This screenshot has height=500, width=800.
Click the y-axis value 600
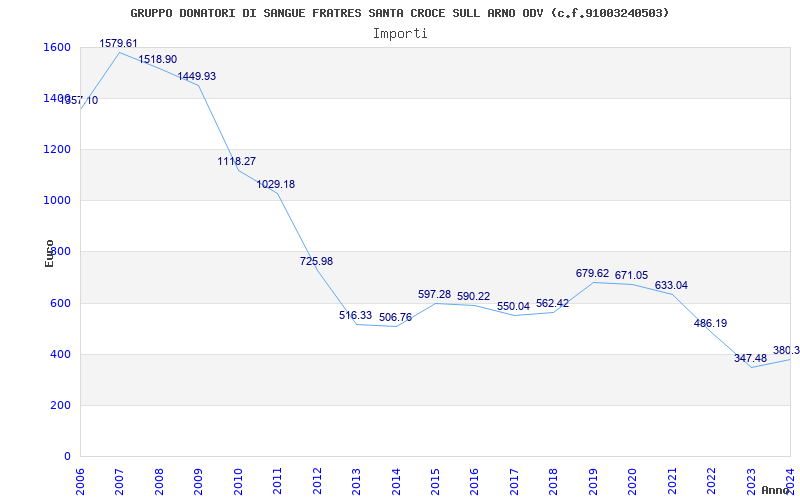point(61,303)
